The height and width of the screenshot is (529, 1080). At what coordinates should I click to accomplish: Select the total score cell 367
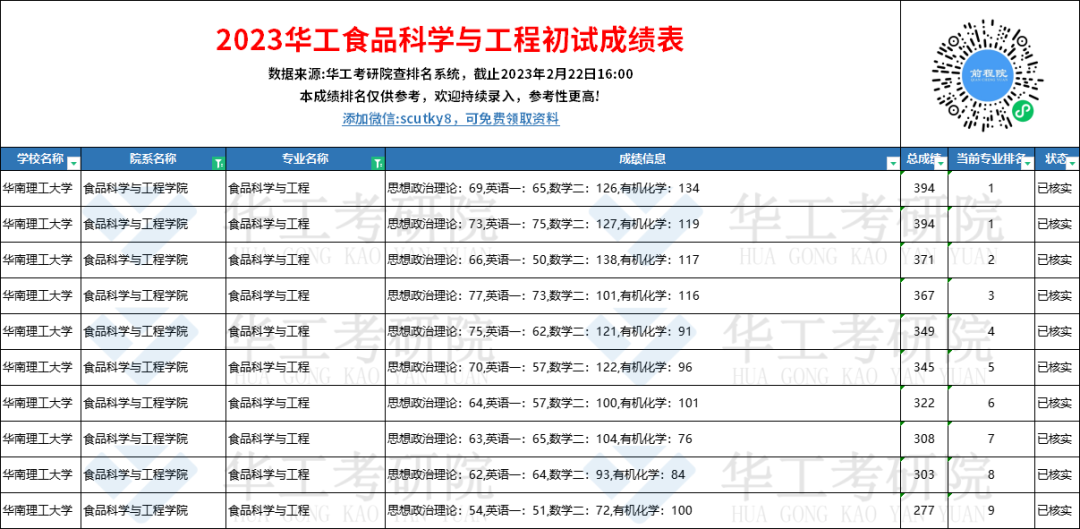[924, 295]
